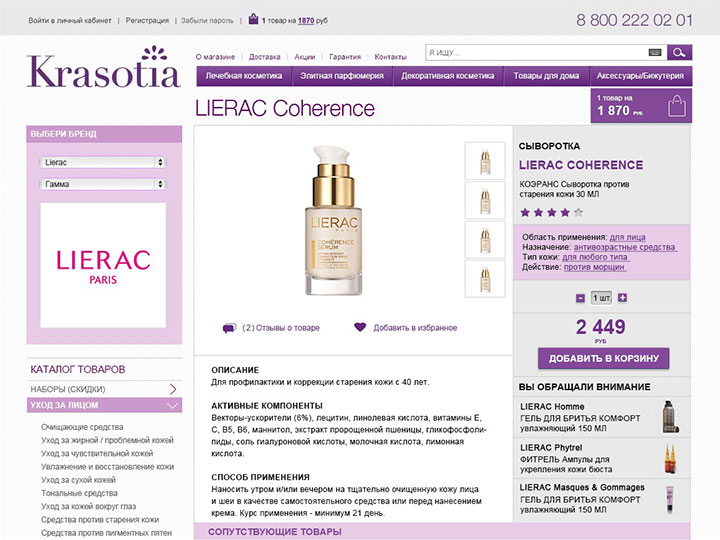This screenshot has height=540, width=720.
Task: Select the fourth product thumbnail
Action: coord(485,279)
